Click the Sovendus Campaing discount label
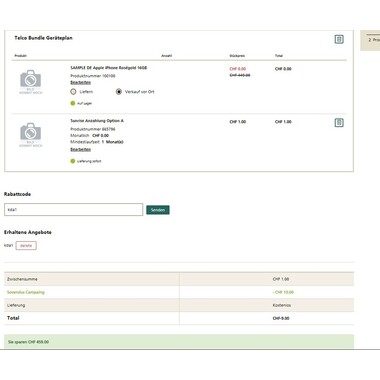 (26, 292)
